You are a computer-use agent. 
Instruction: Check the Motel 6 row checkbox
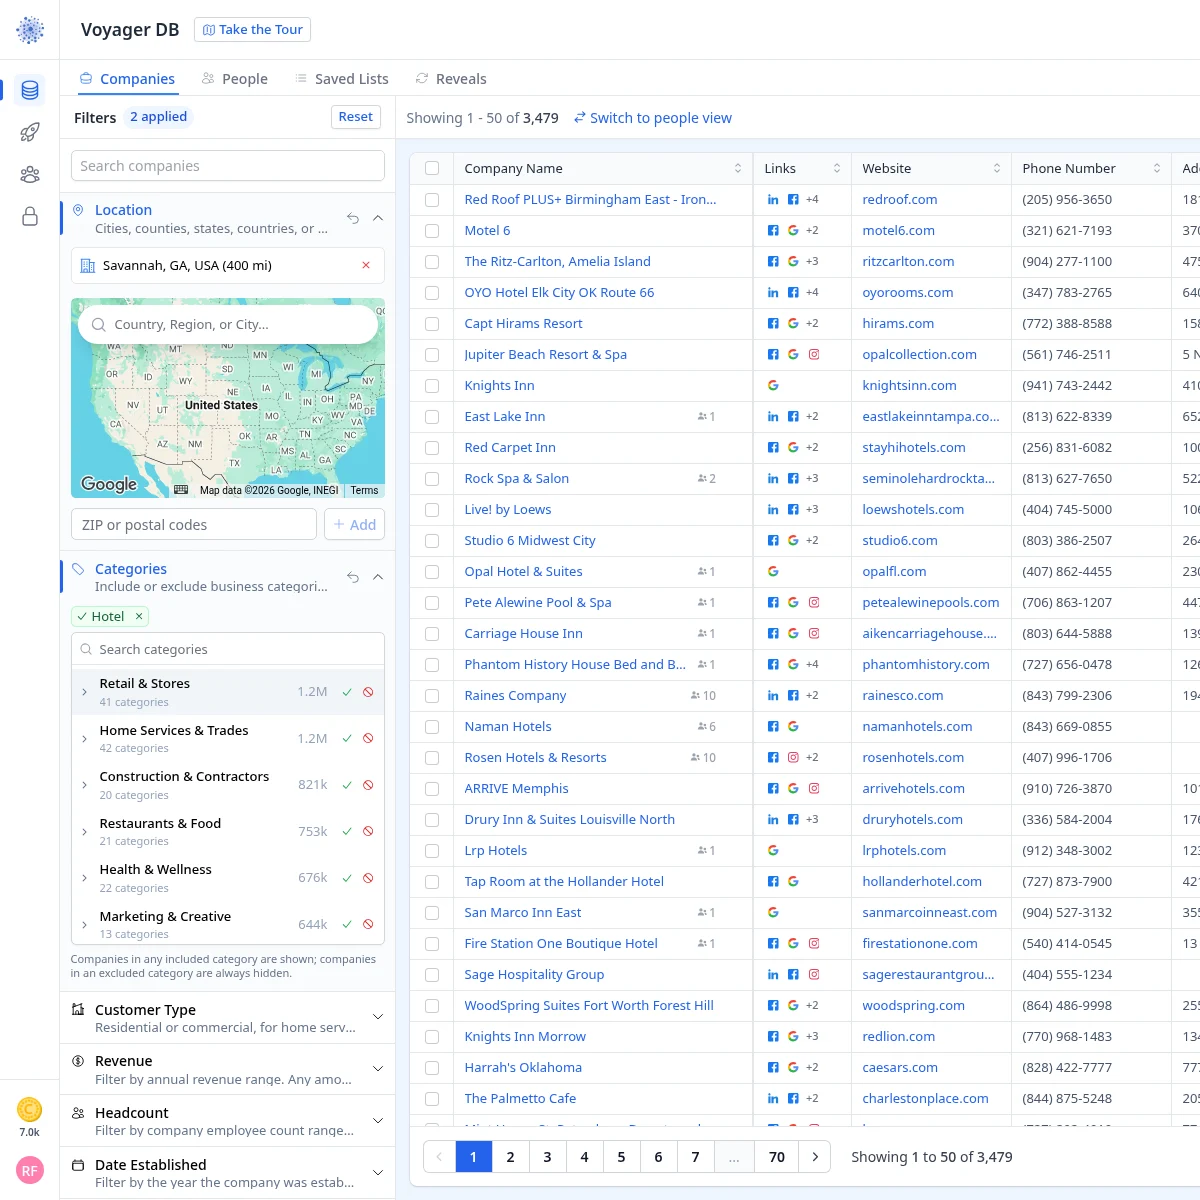[432, 231]
